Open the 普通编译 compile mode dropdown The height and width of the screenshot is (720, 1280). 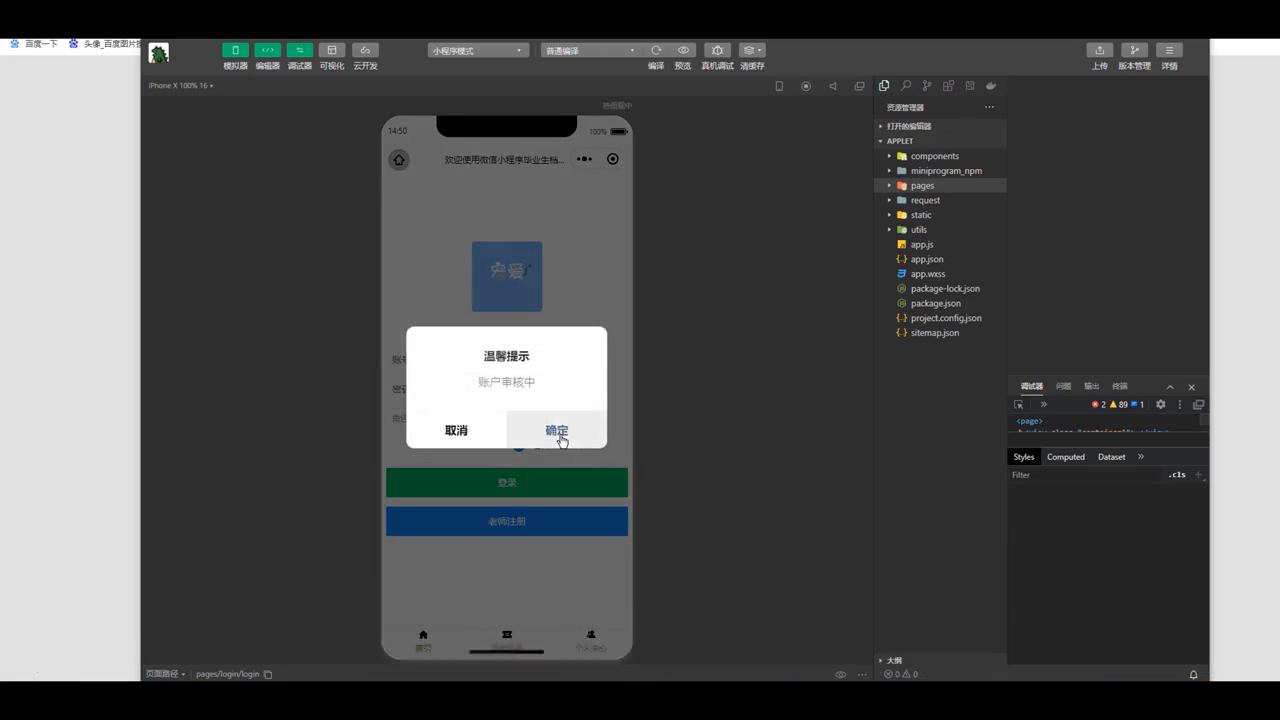(x=588, y=50)
